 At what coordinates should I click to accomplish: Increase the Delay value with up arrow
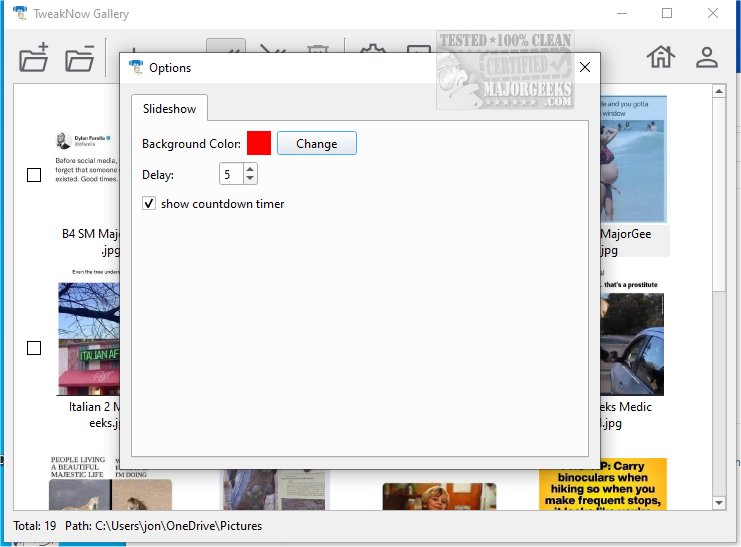(250, 169)
